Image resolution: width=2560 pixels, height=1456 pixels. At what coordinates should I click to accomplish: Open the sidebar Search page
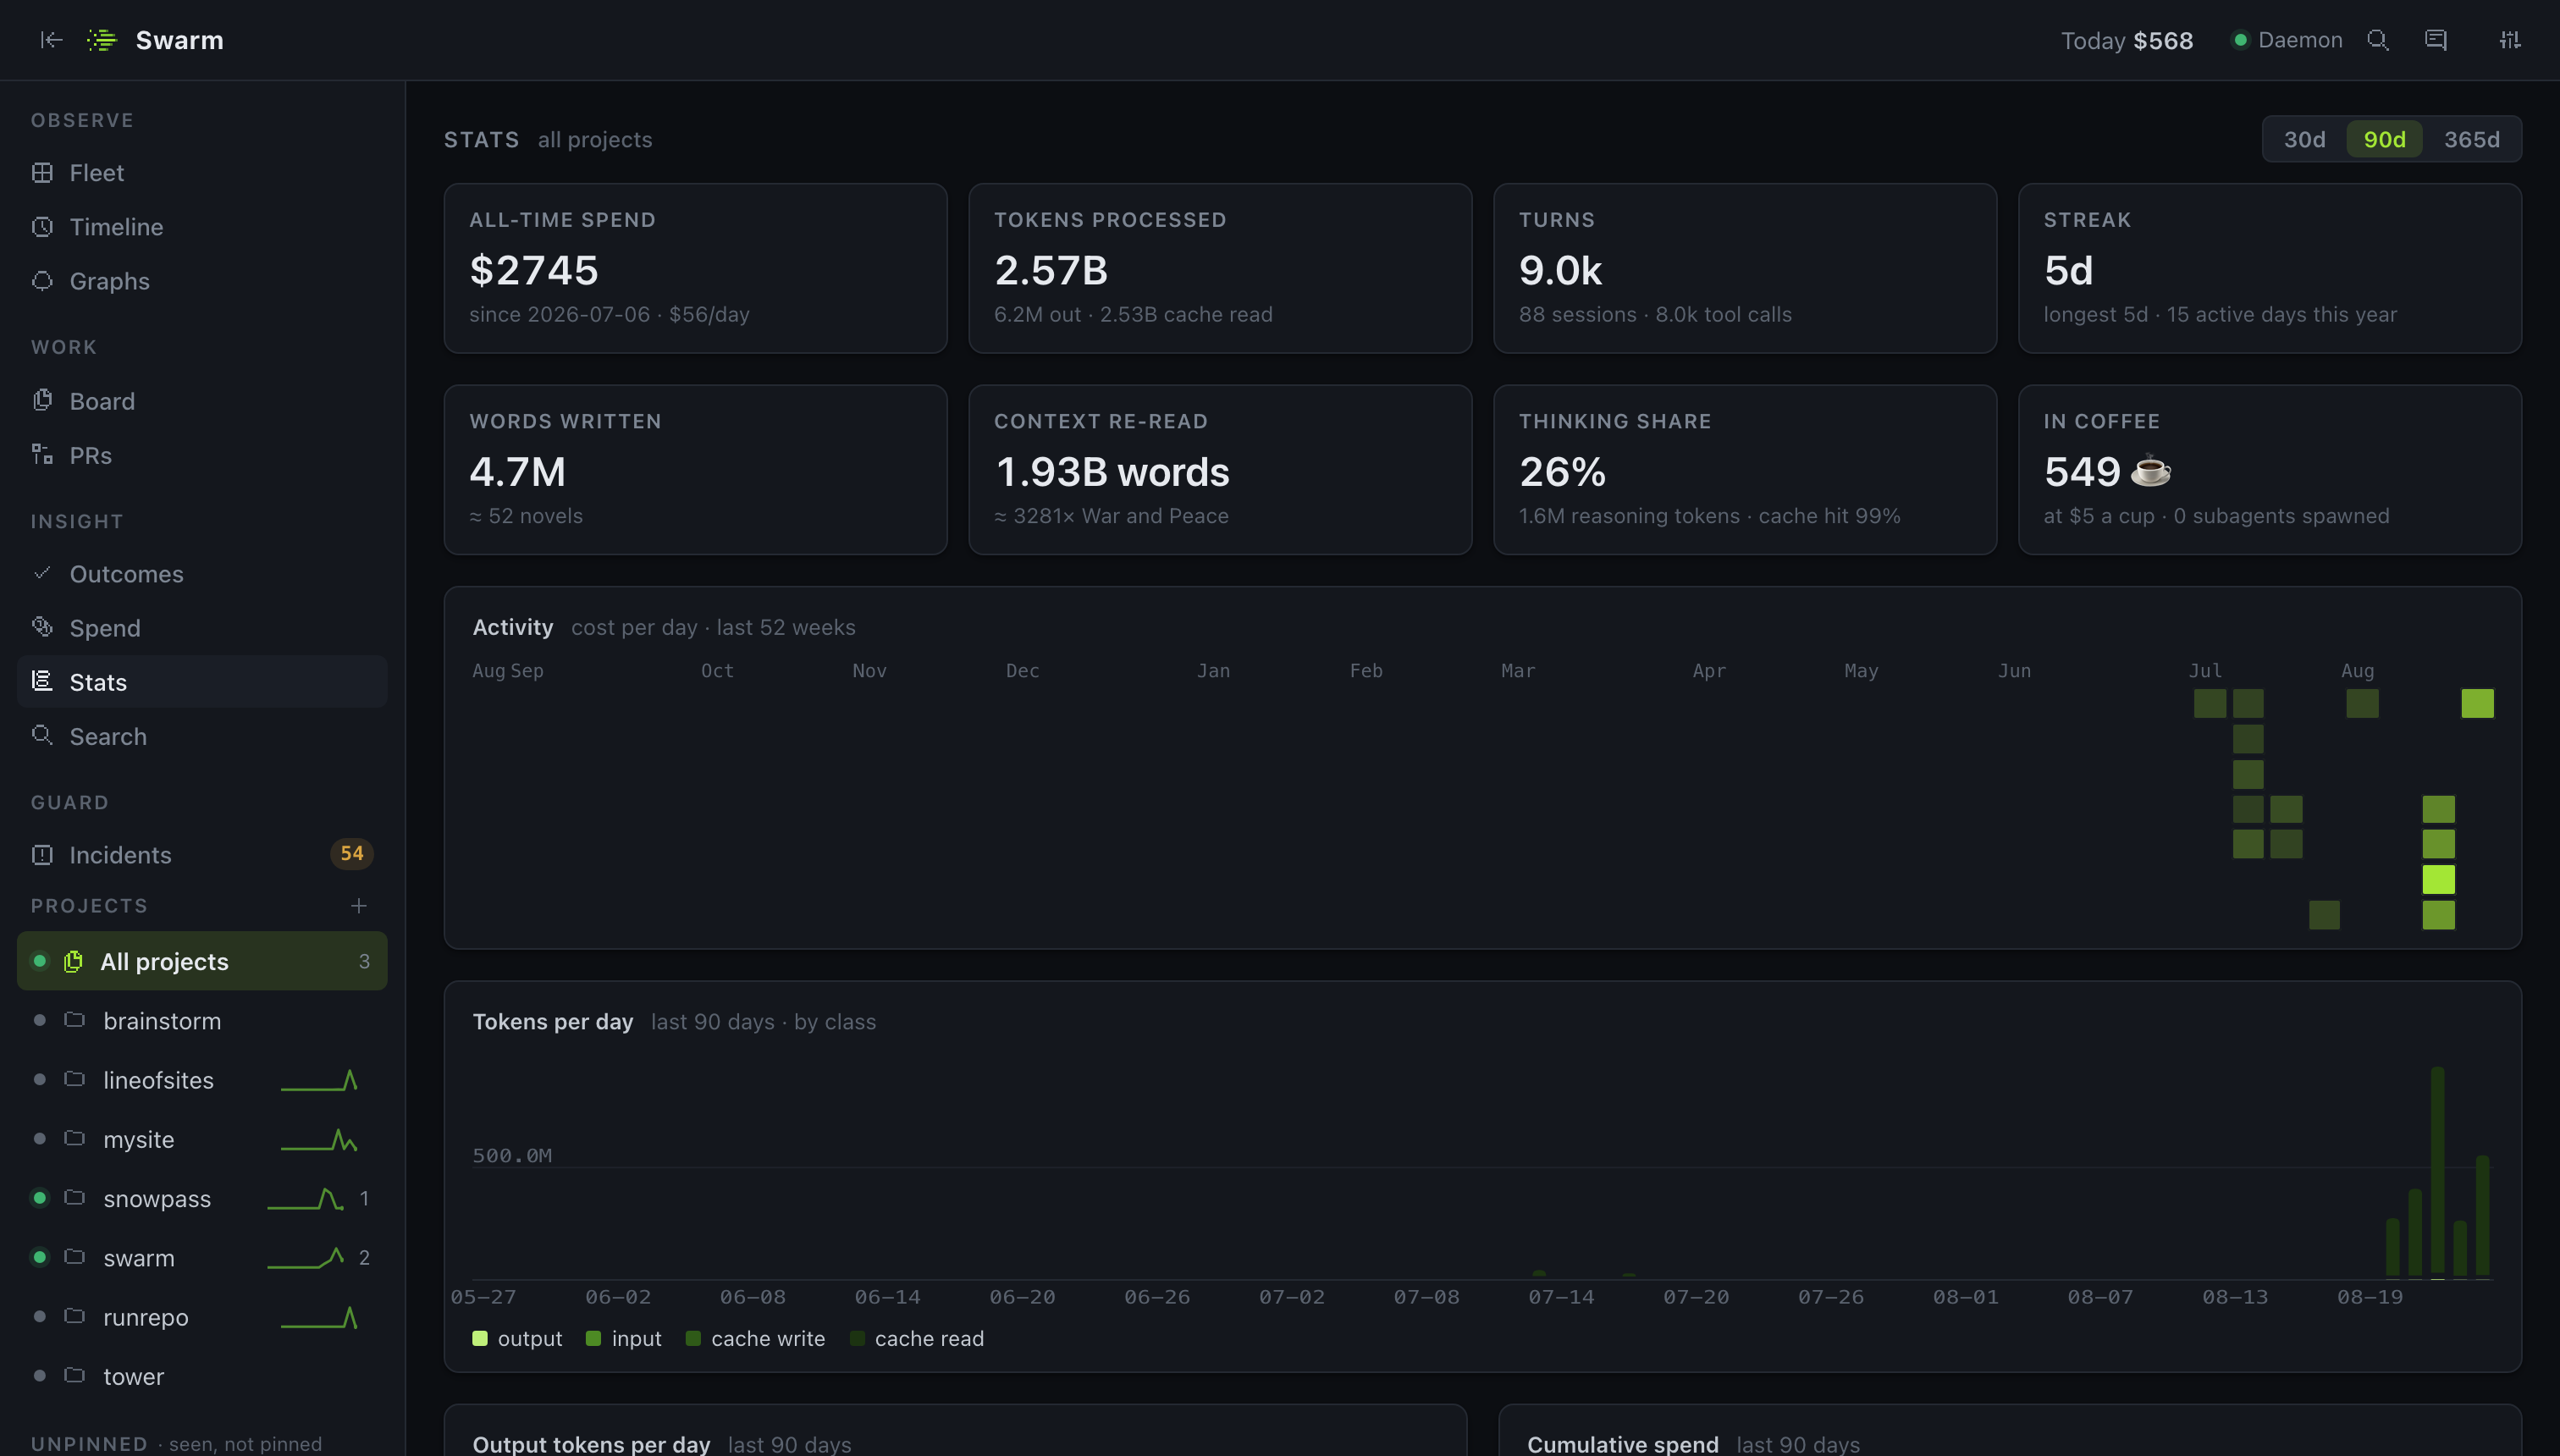point(202,735)
